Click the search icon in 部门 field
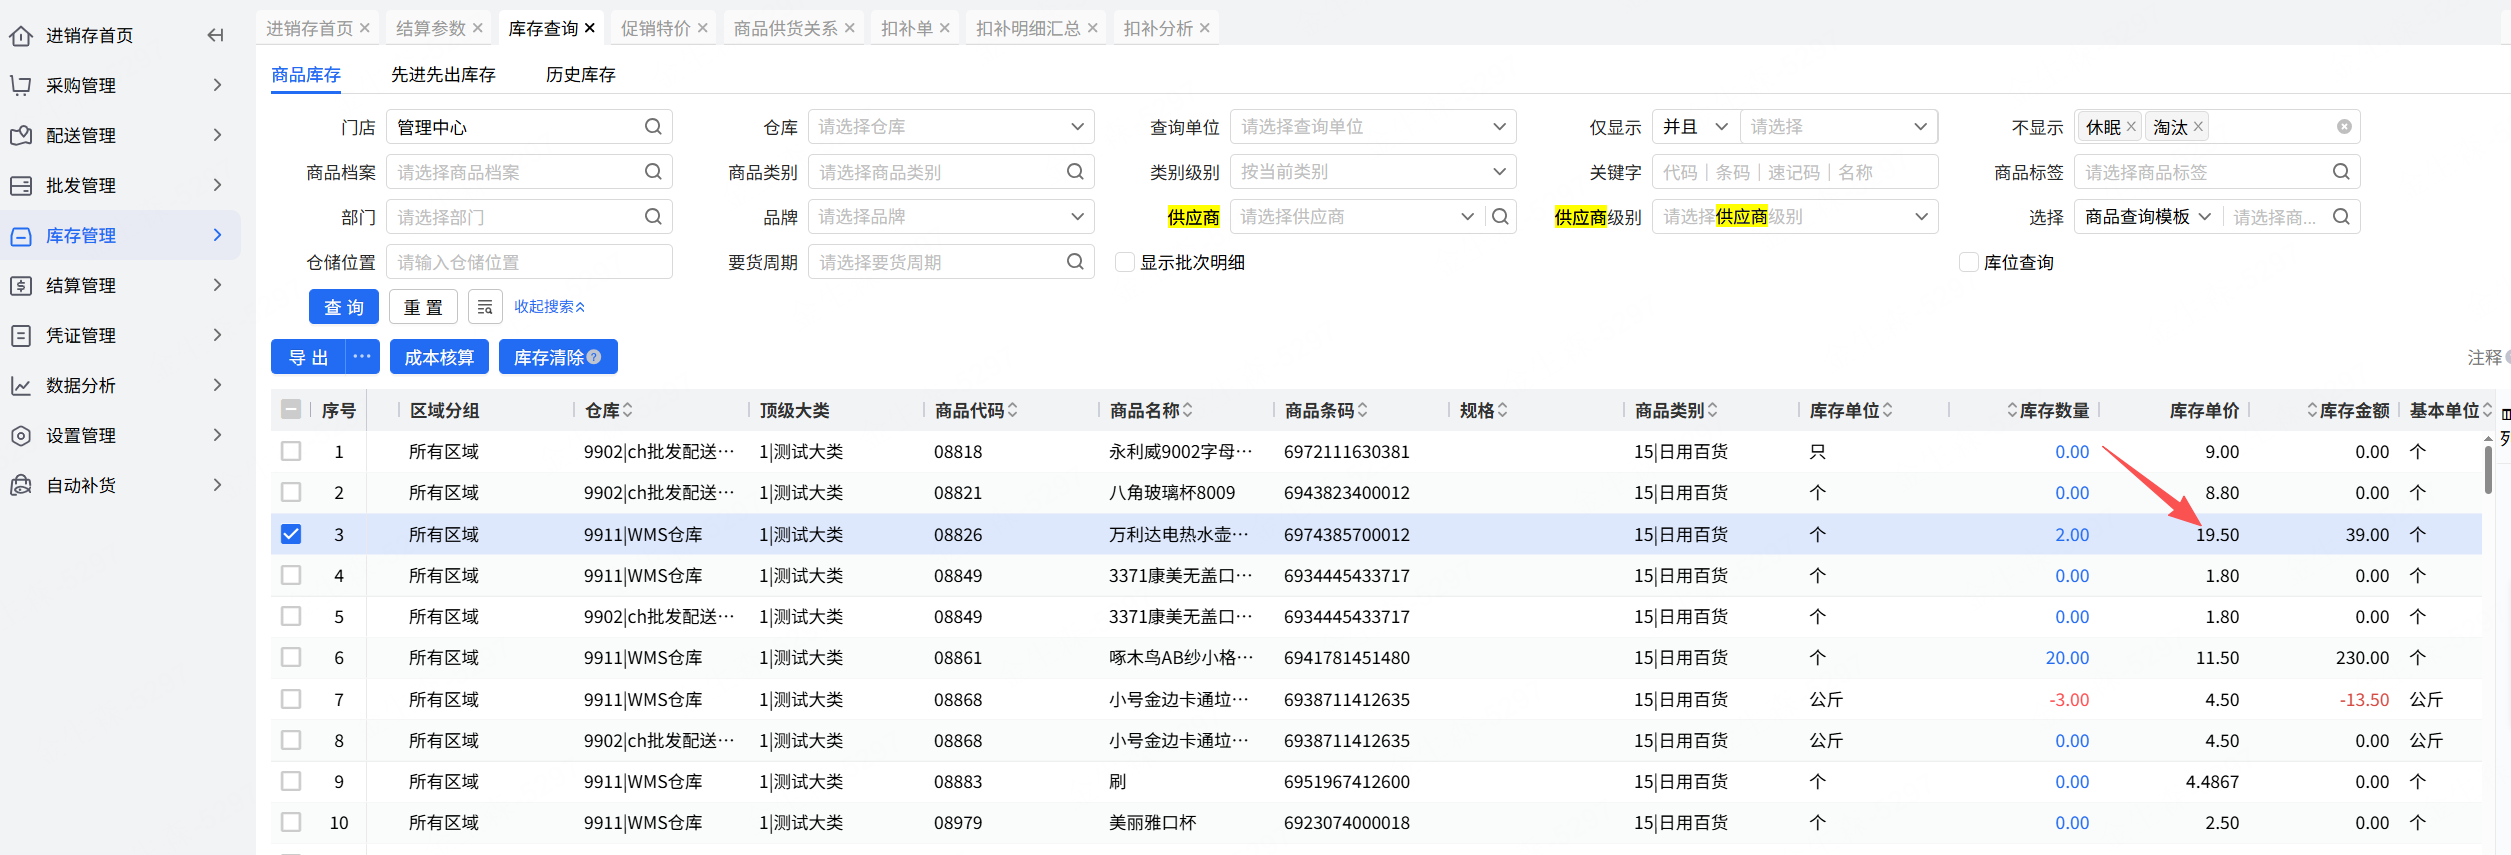Viewport: 2511px width, 855px height. [653, 217]
